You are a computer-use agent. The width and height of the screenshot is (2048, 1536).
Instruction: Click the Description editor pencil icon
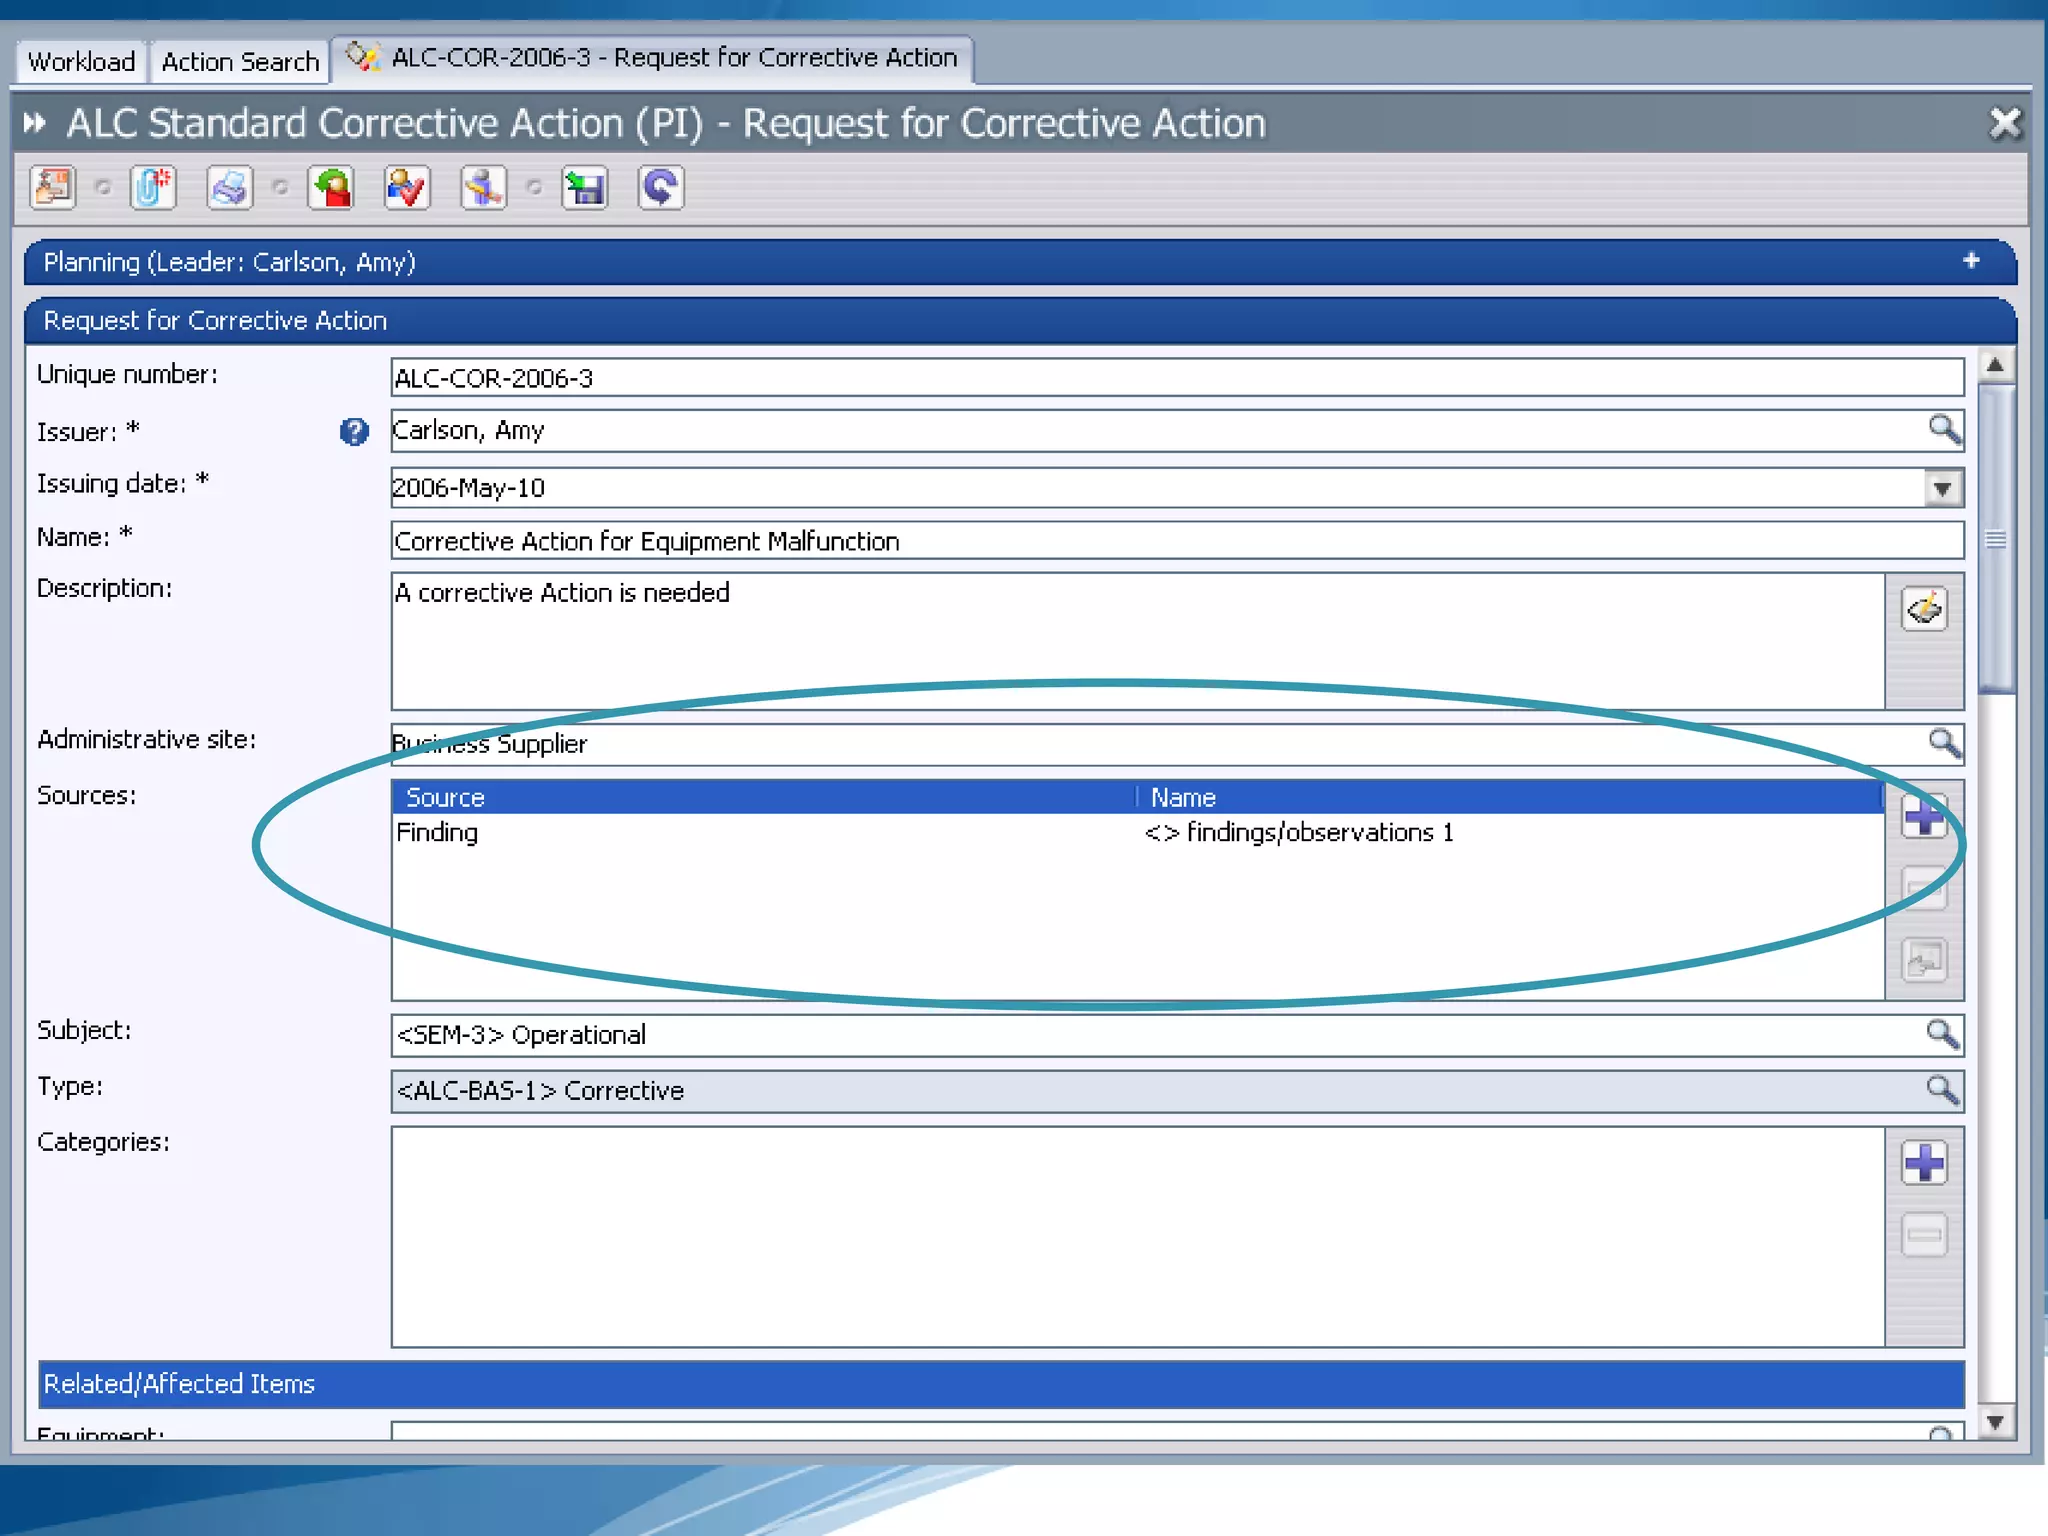tap(1923, 609)
